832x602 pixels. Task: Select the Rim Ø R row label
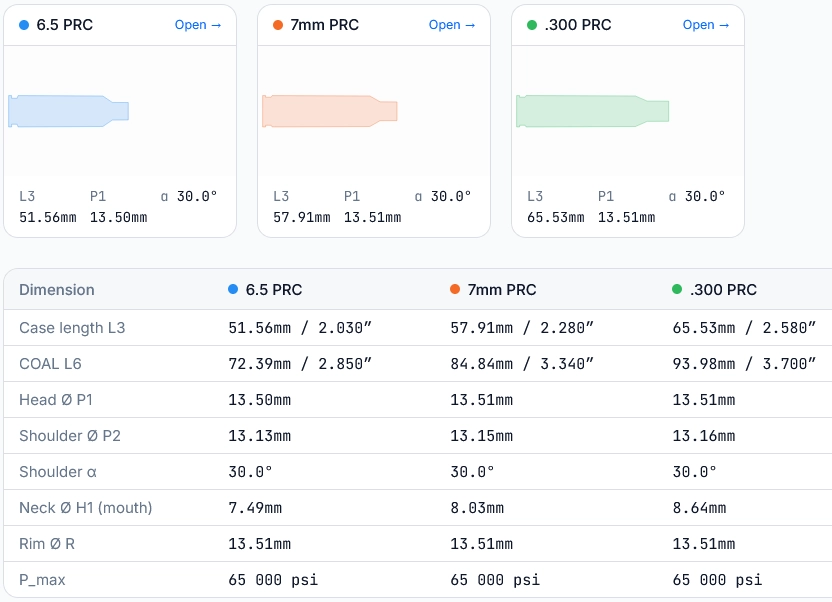[x=47, y=544]
